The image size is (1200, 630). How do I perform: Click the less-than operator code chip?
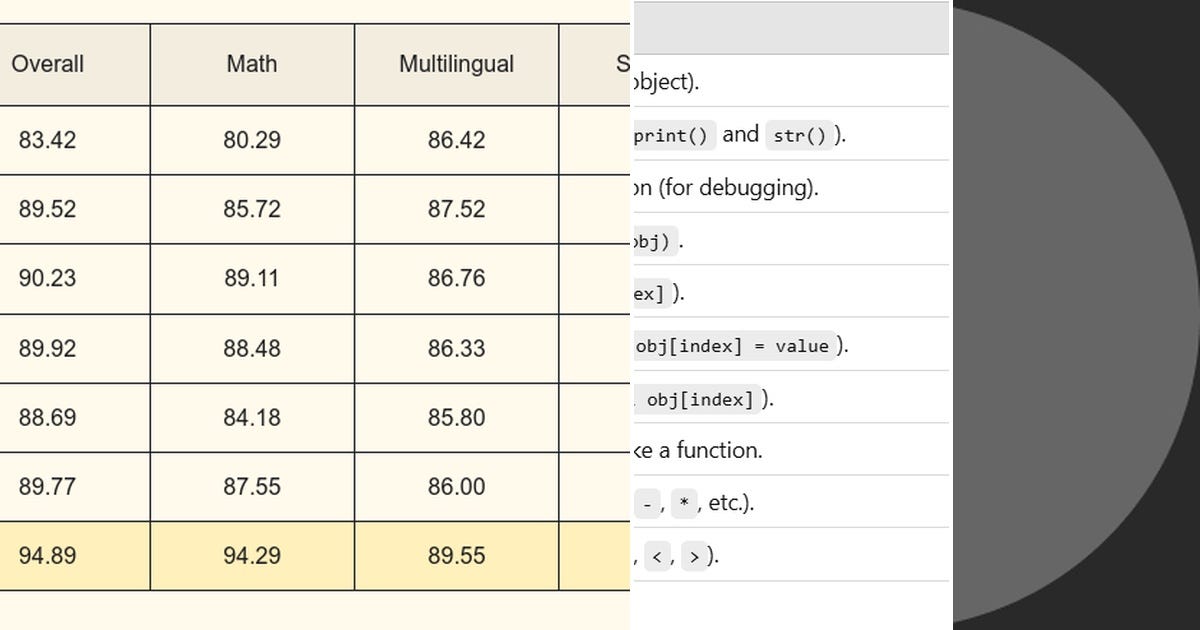click(657, 556)
